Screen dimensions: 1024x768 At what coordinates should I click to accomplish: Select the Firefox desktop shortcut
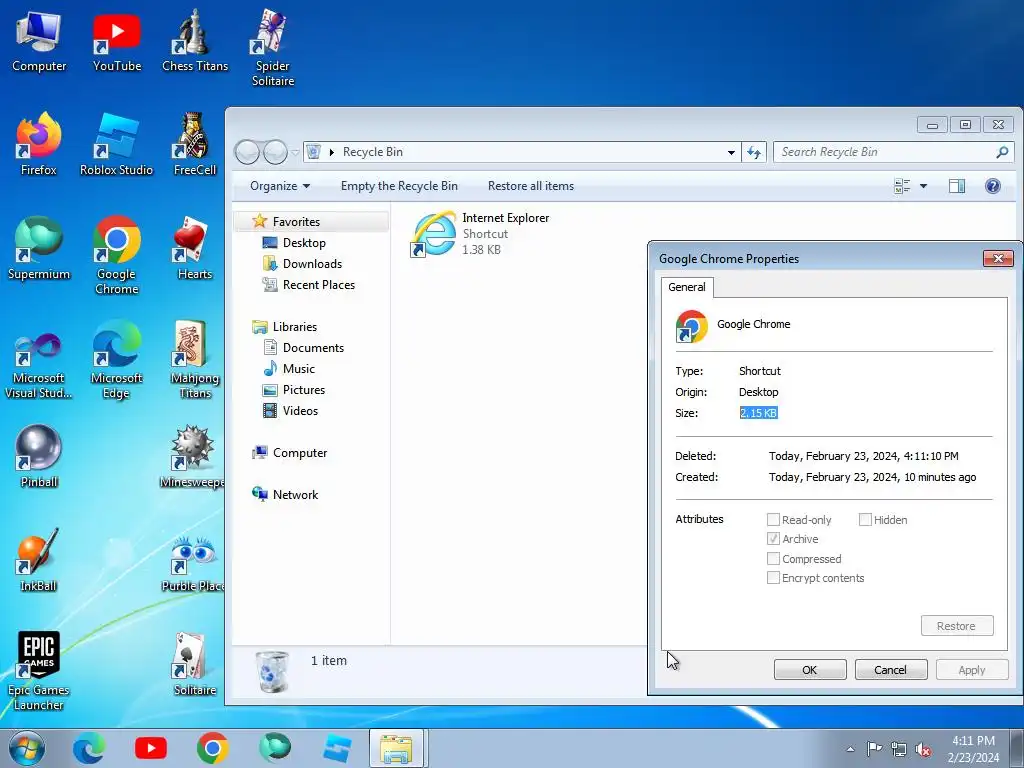coord(39,145)
